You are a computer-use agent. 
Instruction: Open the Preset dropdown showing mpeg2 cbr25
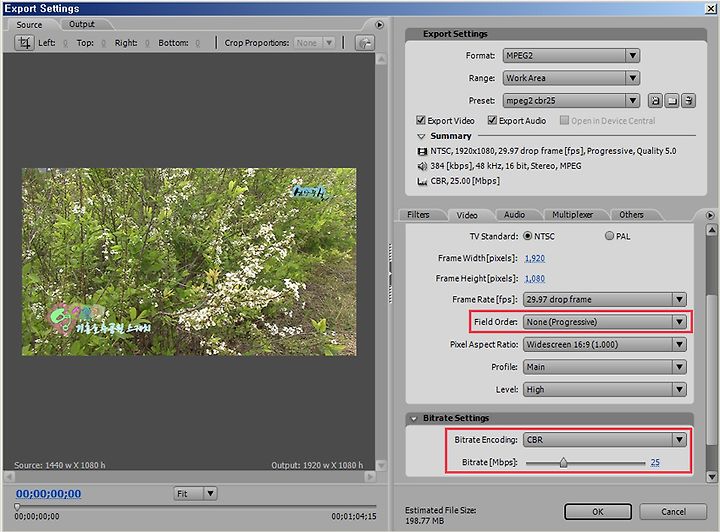pyautogui.click(x=571, y=101)
